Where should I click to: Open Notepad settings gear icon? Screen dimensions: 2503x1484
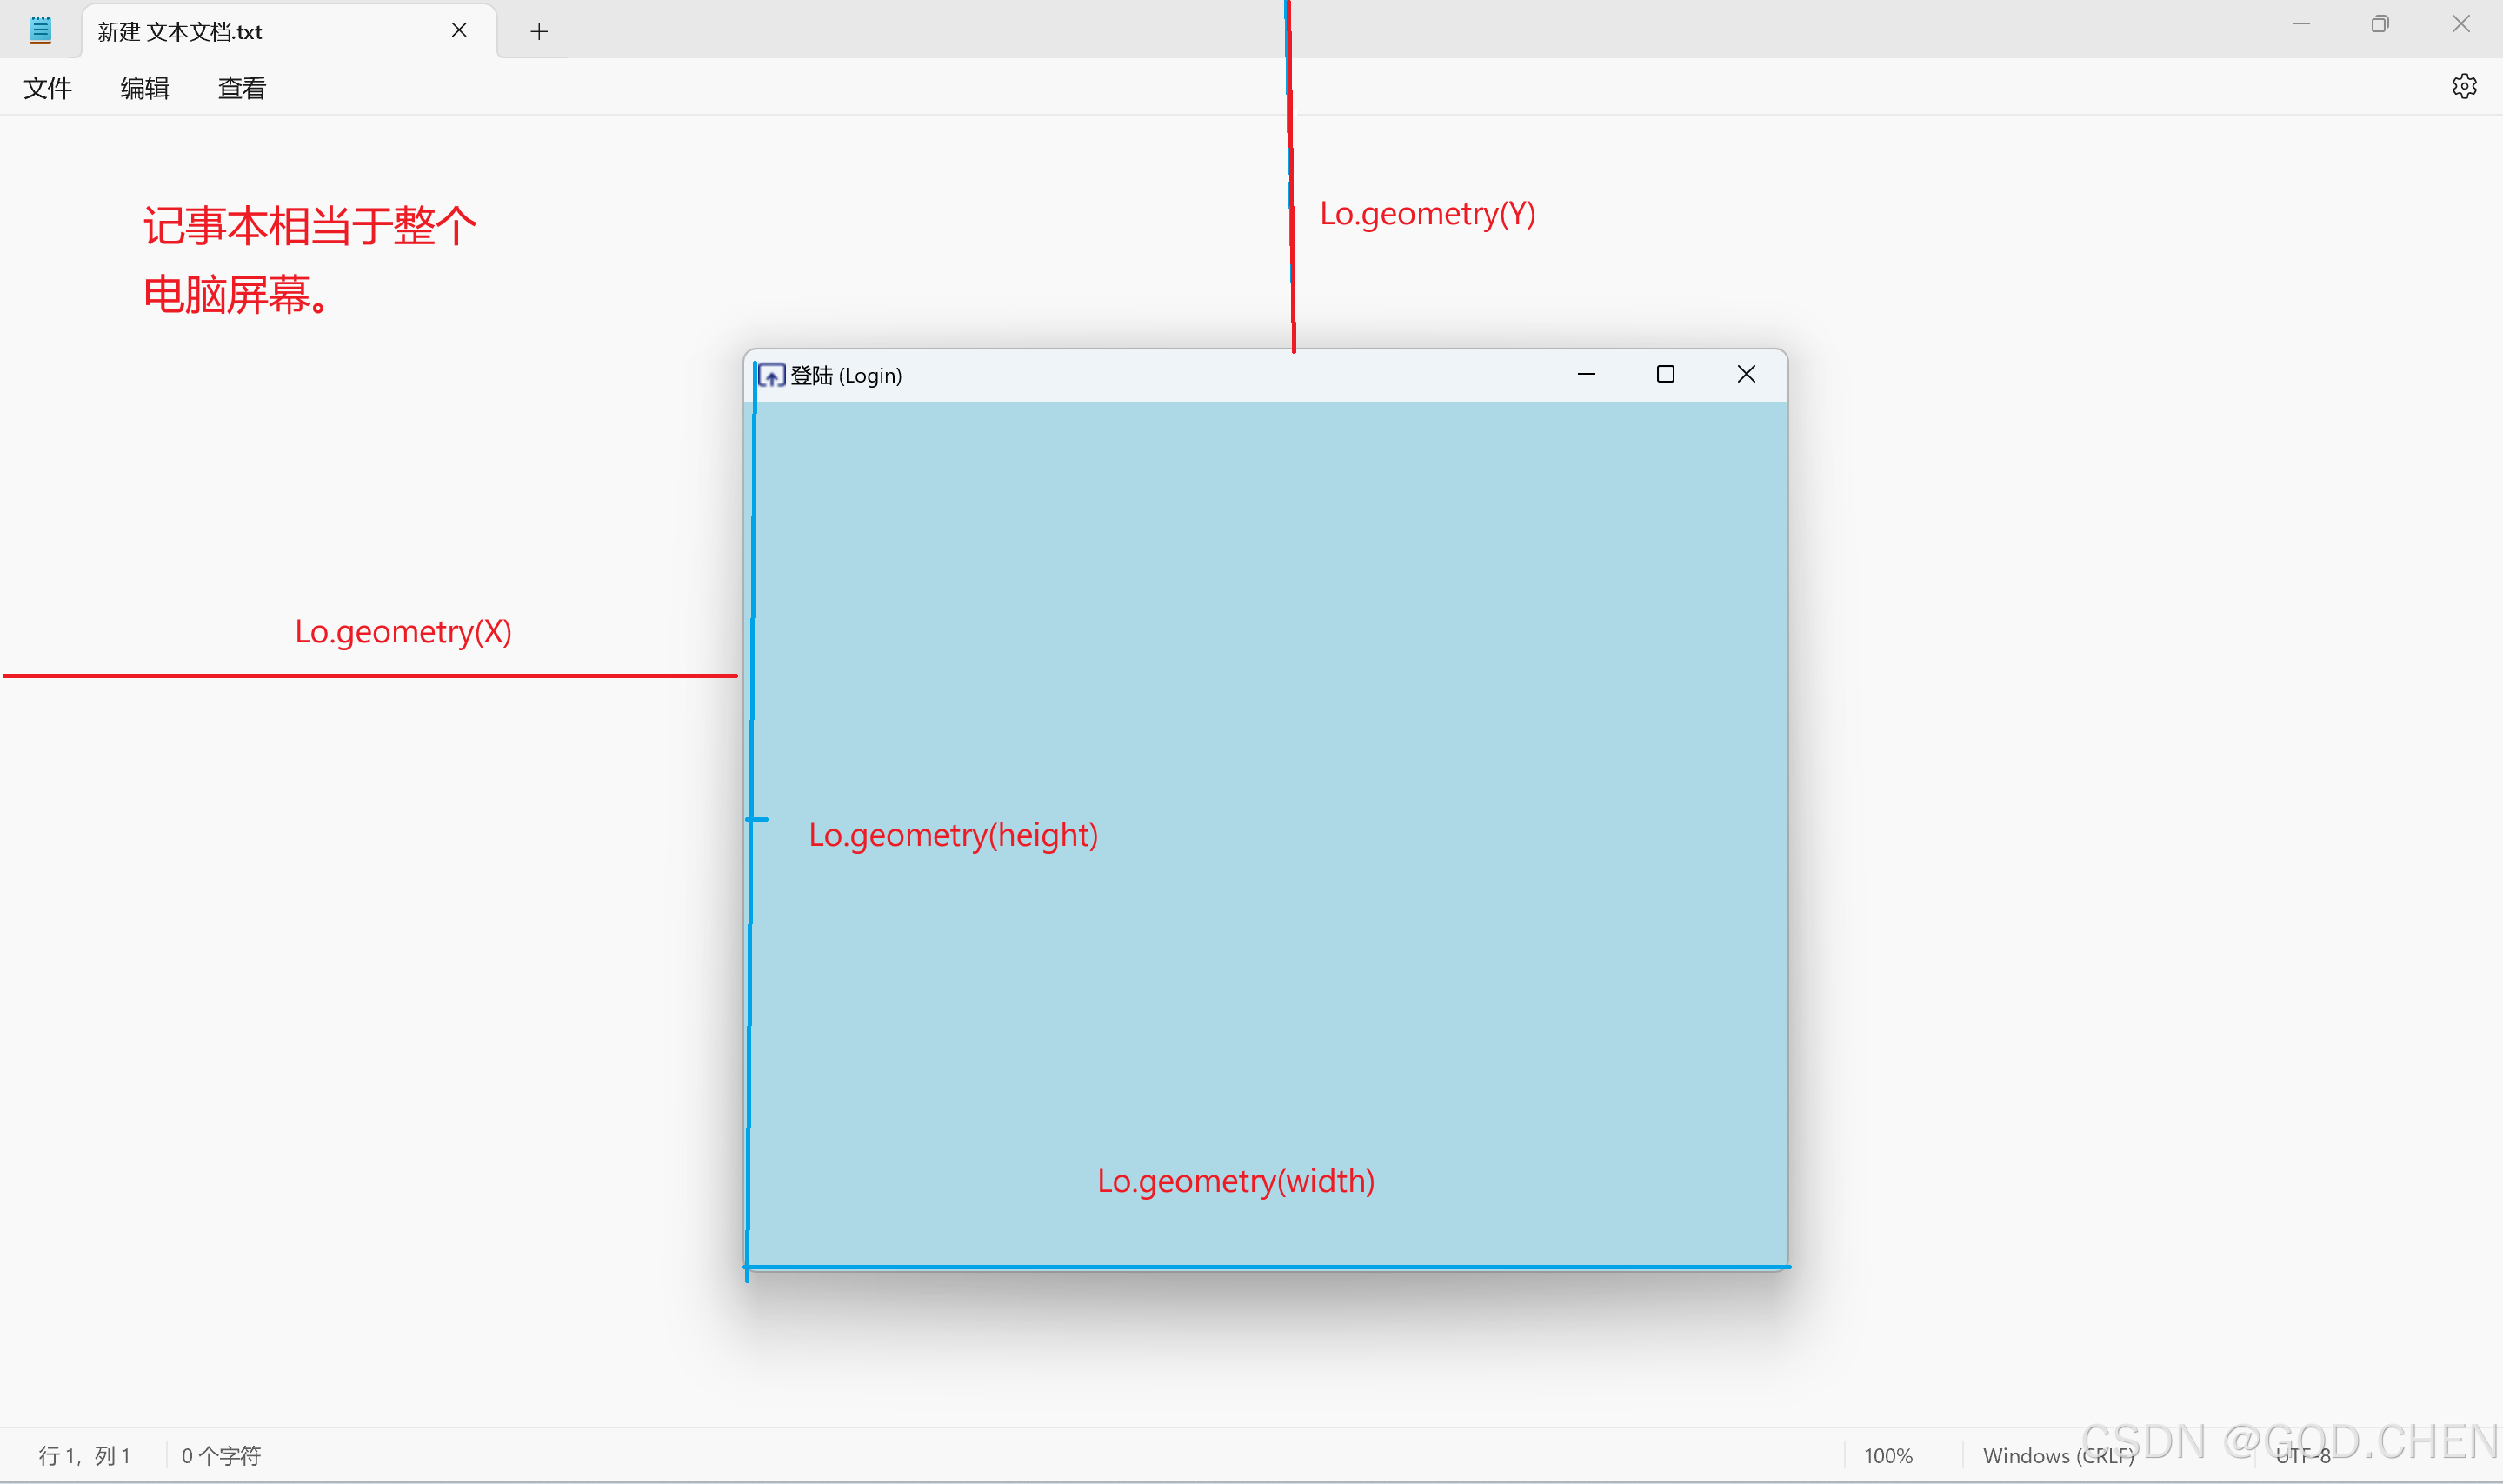click(x=2463, y=87)
